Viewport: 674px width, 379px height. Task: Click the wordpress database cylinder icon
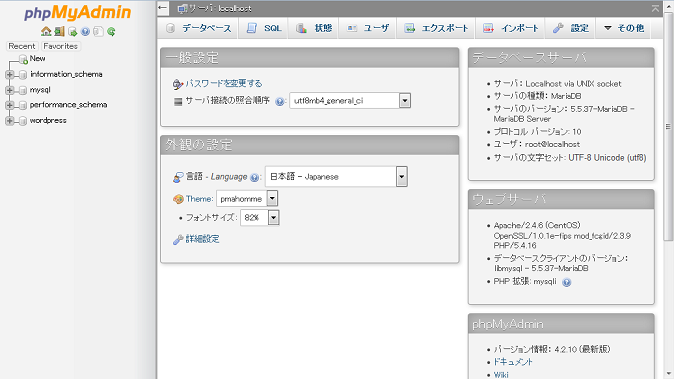(23, 121)
